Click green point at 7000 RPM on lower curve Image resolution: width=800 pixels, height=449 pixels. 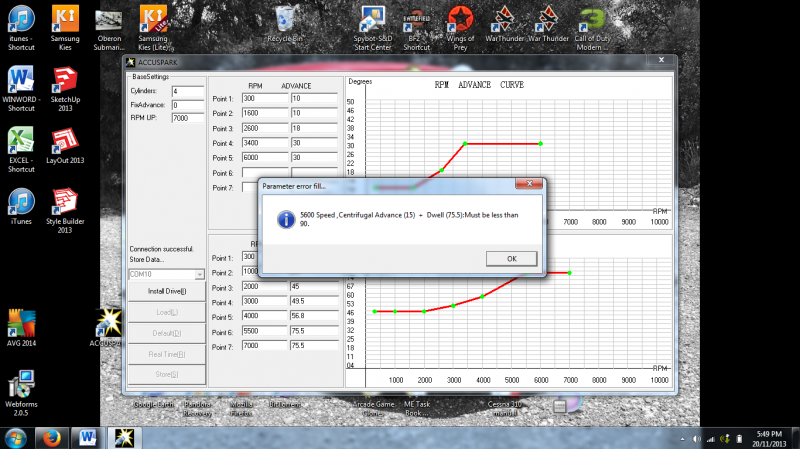(569, 273)
